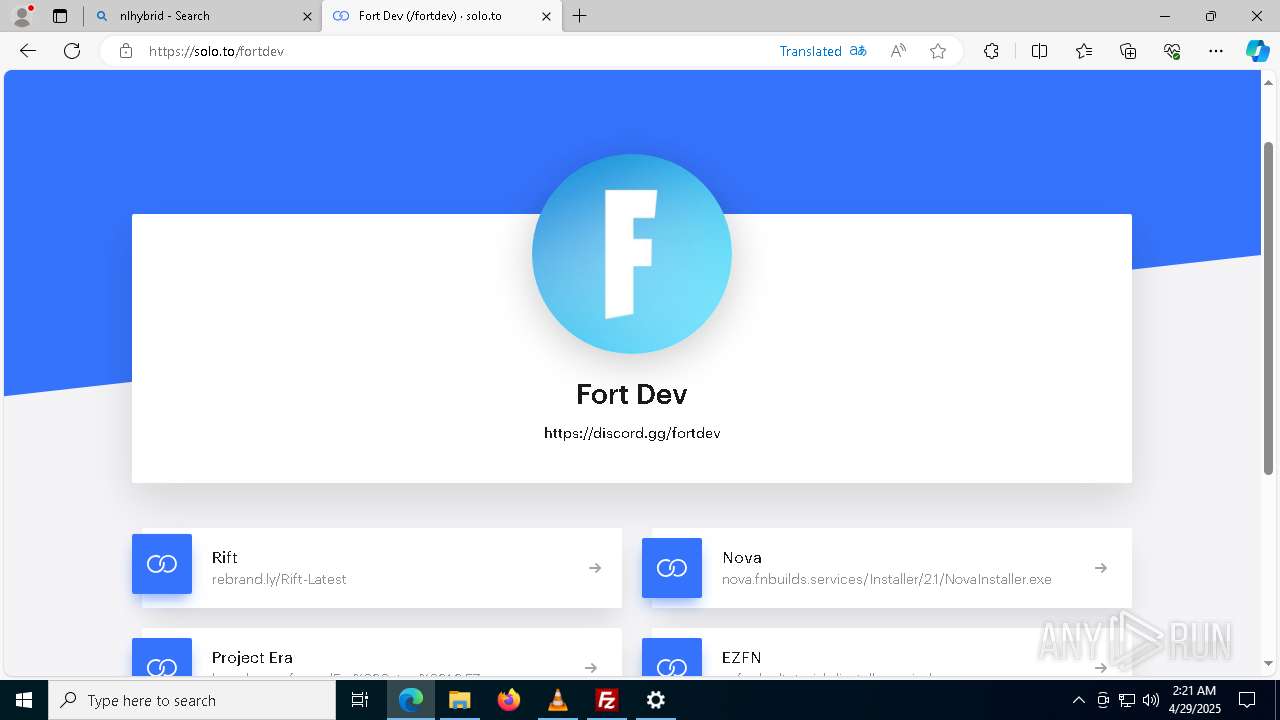Open Settings gear on the taskbar

click(x=656, y=700)
